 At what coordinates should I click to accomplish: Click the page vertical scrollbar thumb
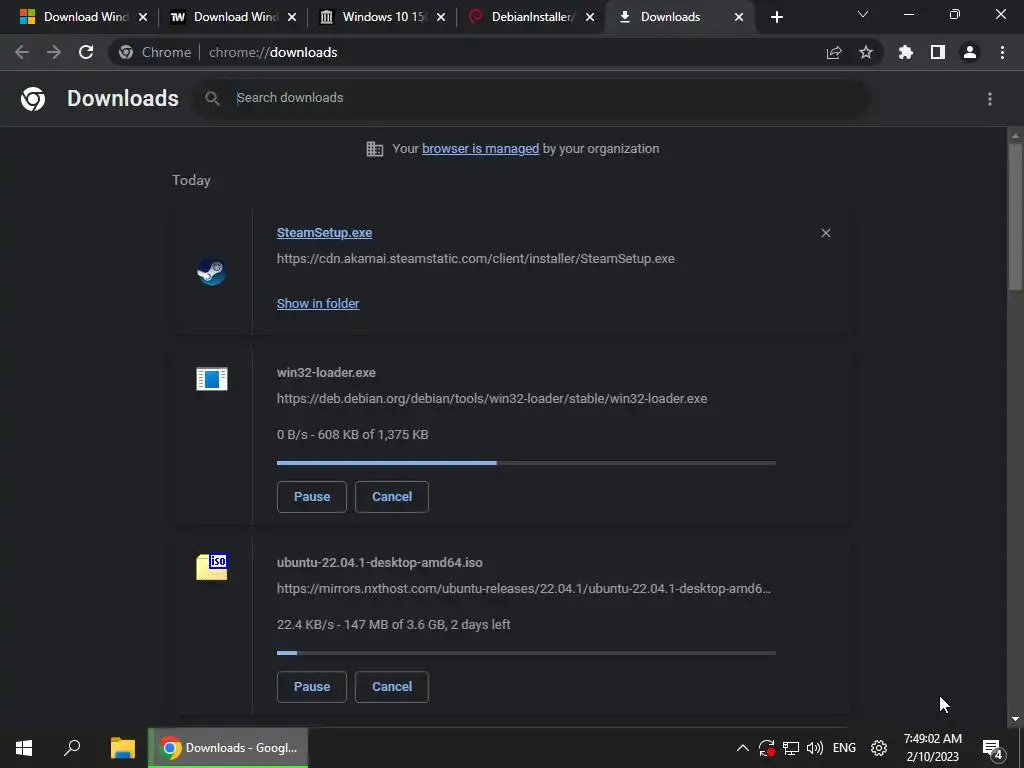point(1015,216)
